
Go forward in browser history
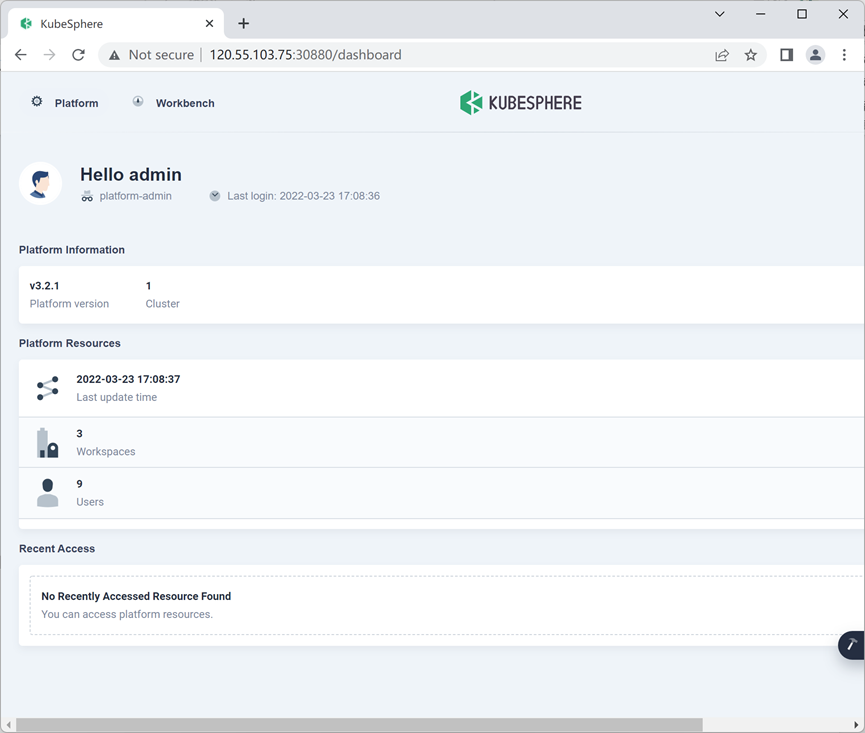(x=49, y=55)
